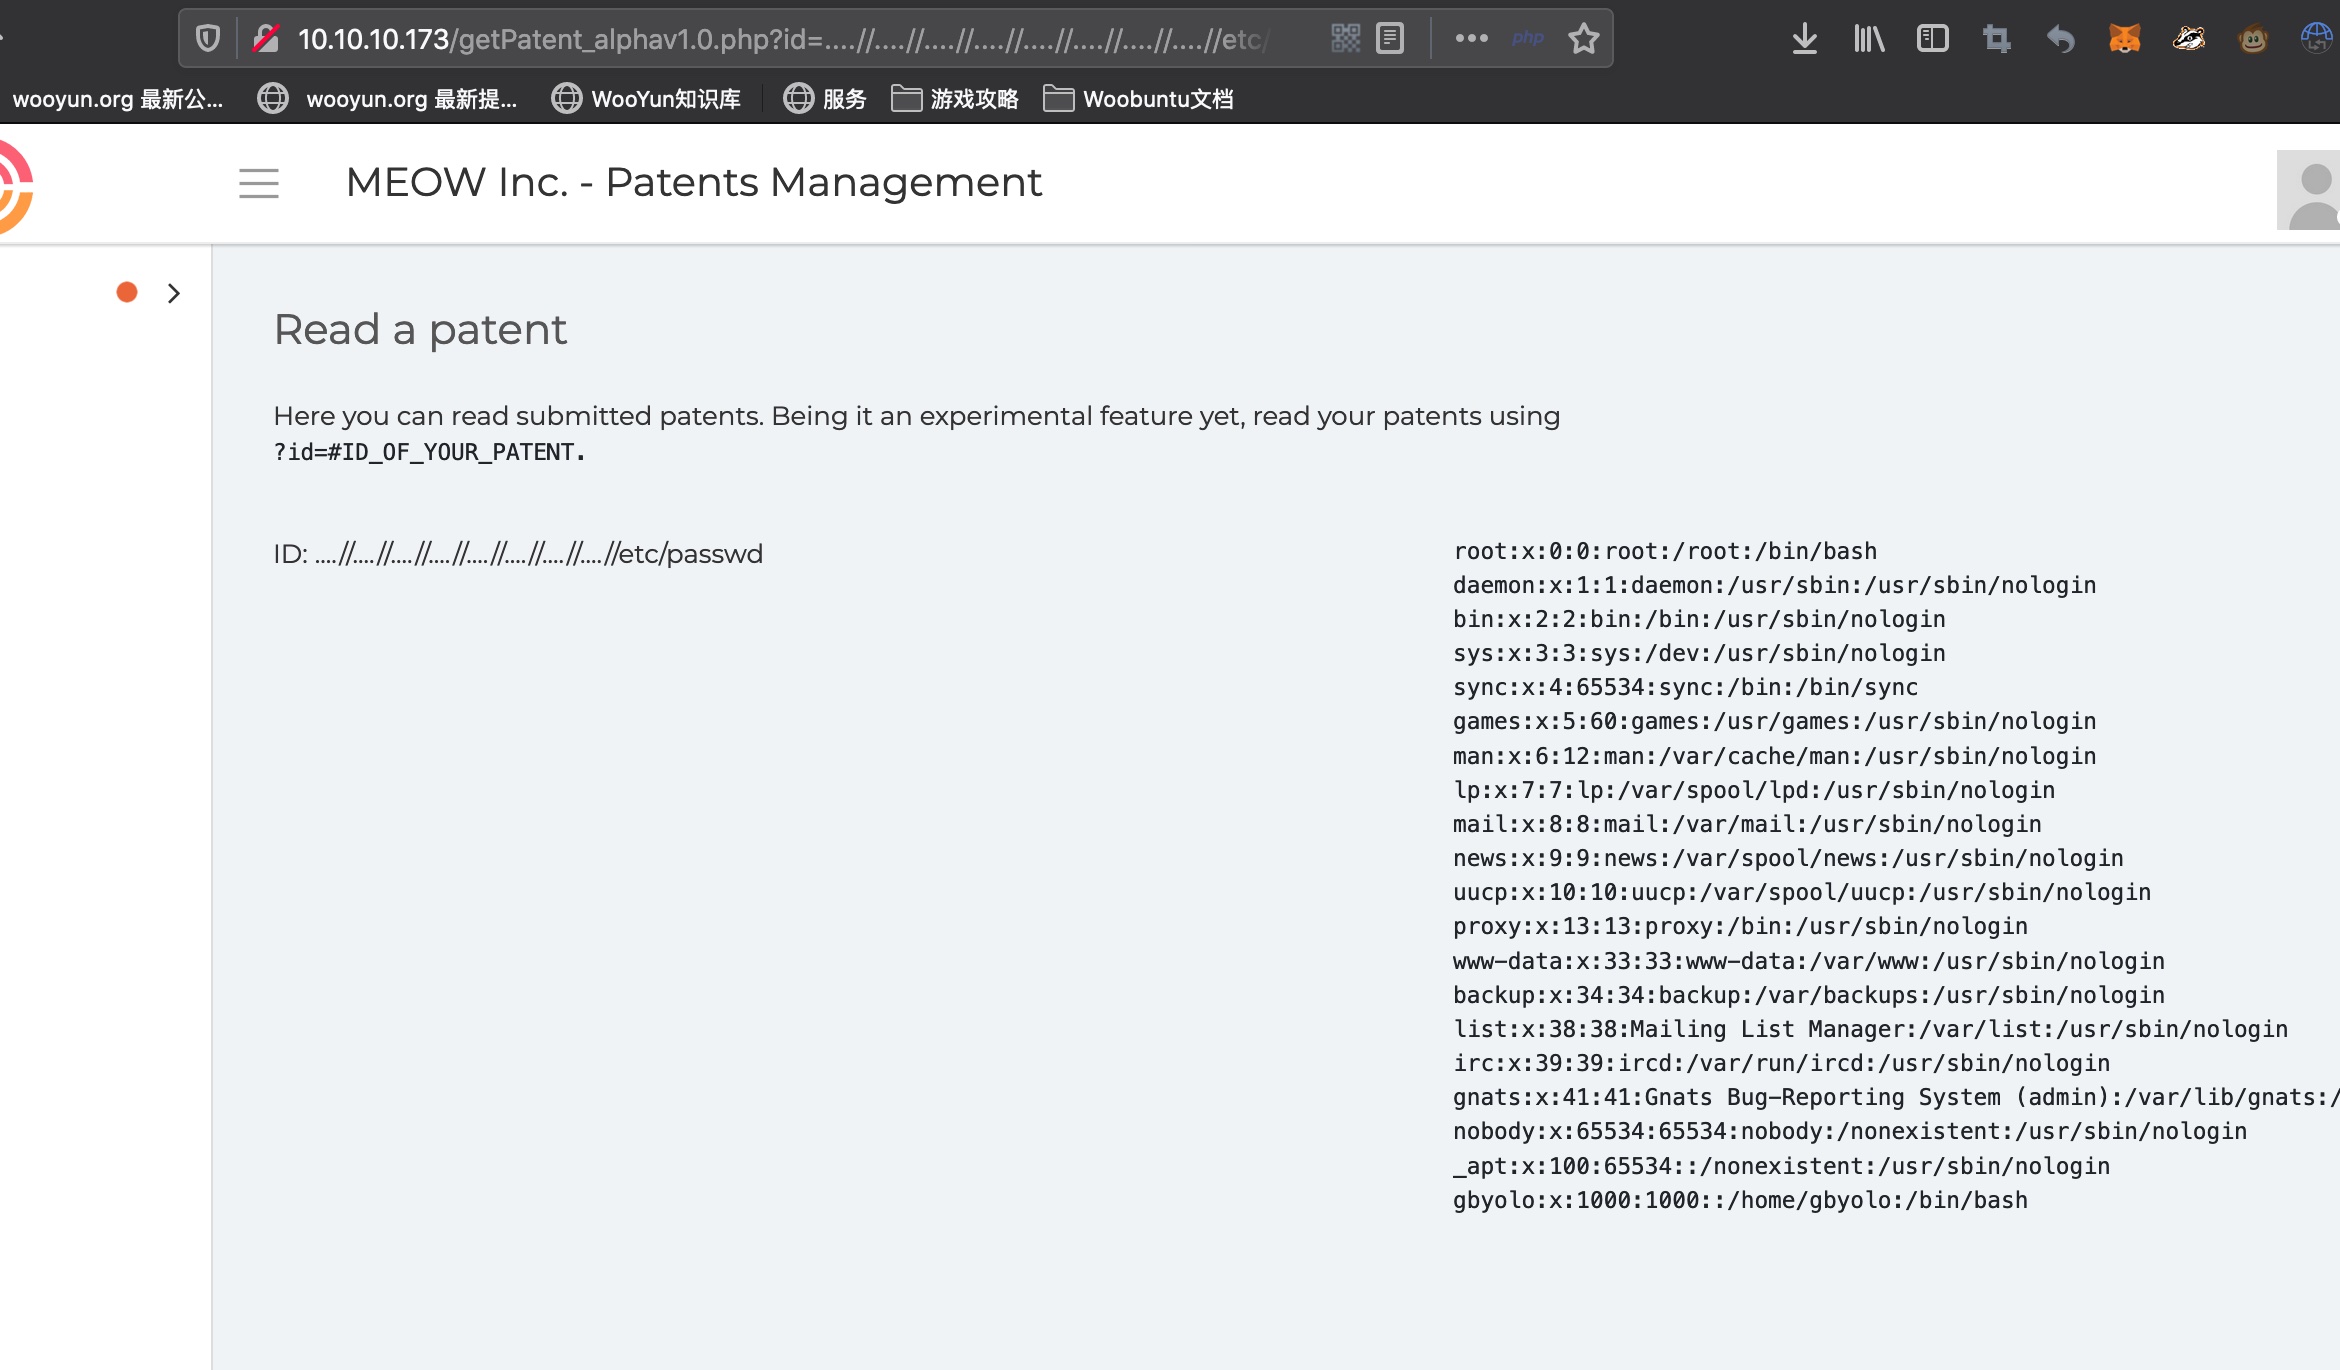Open the Library bookmarks and history icon
Image resolution: width=2340 pixels, height=1370 pixels.
pyautogui.click(x=1868, y=39)
